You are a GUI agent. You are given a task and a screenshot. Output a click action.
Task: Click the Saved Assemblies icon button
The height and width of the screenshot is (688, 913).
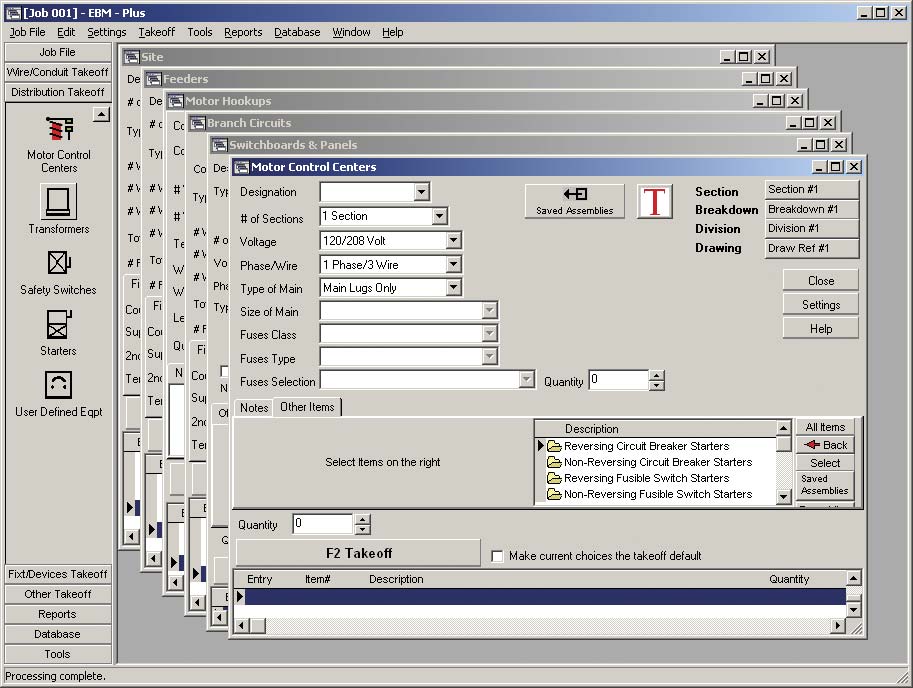point(575,200)
